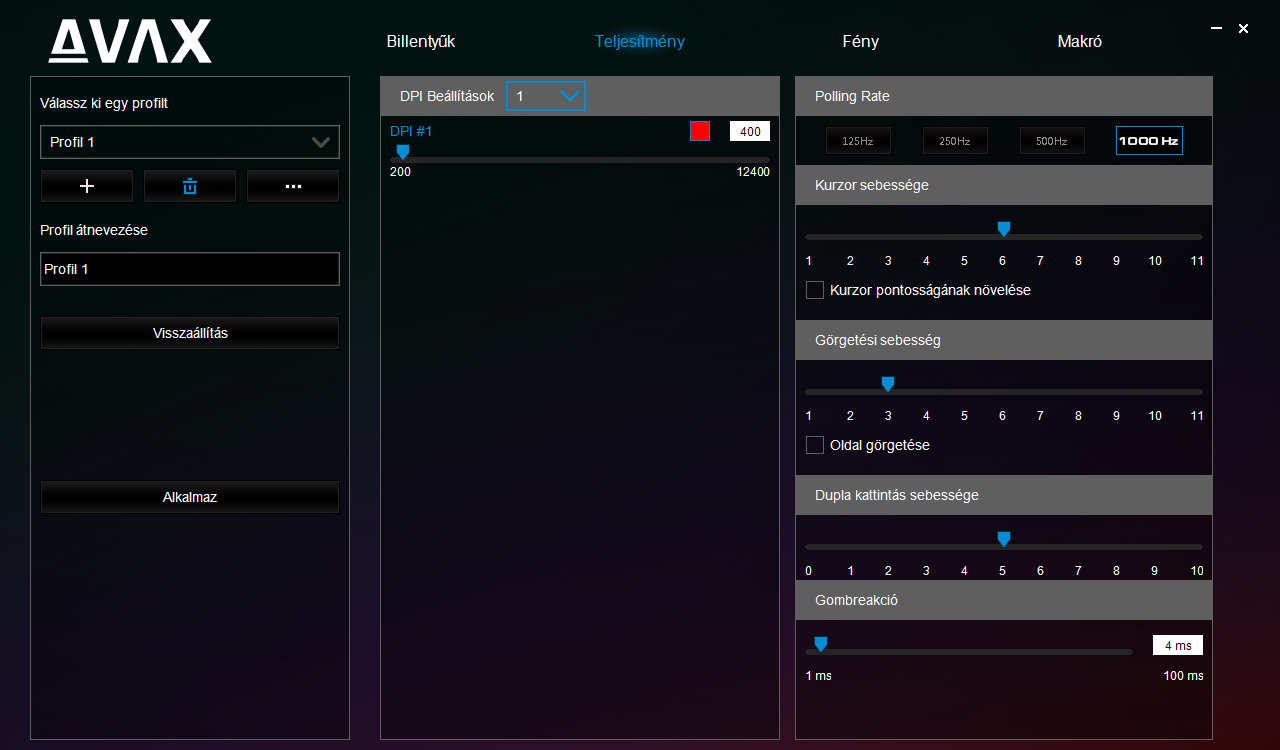Screen dimensions: 1280x750
Task: Enable Kurzor pontosságának növelése checkbox
Action: 815,290
